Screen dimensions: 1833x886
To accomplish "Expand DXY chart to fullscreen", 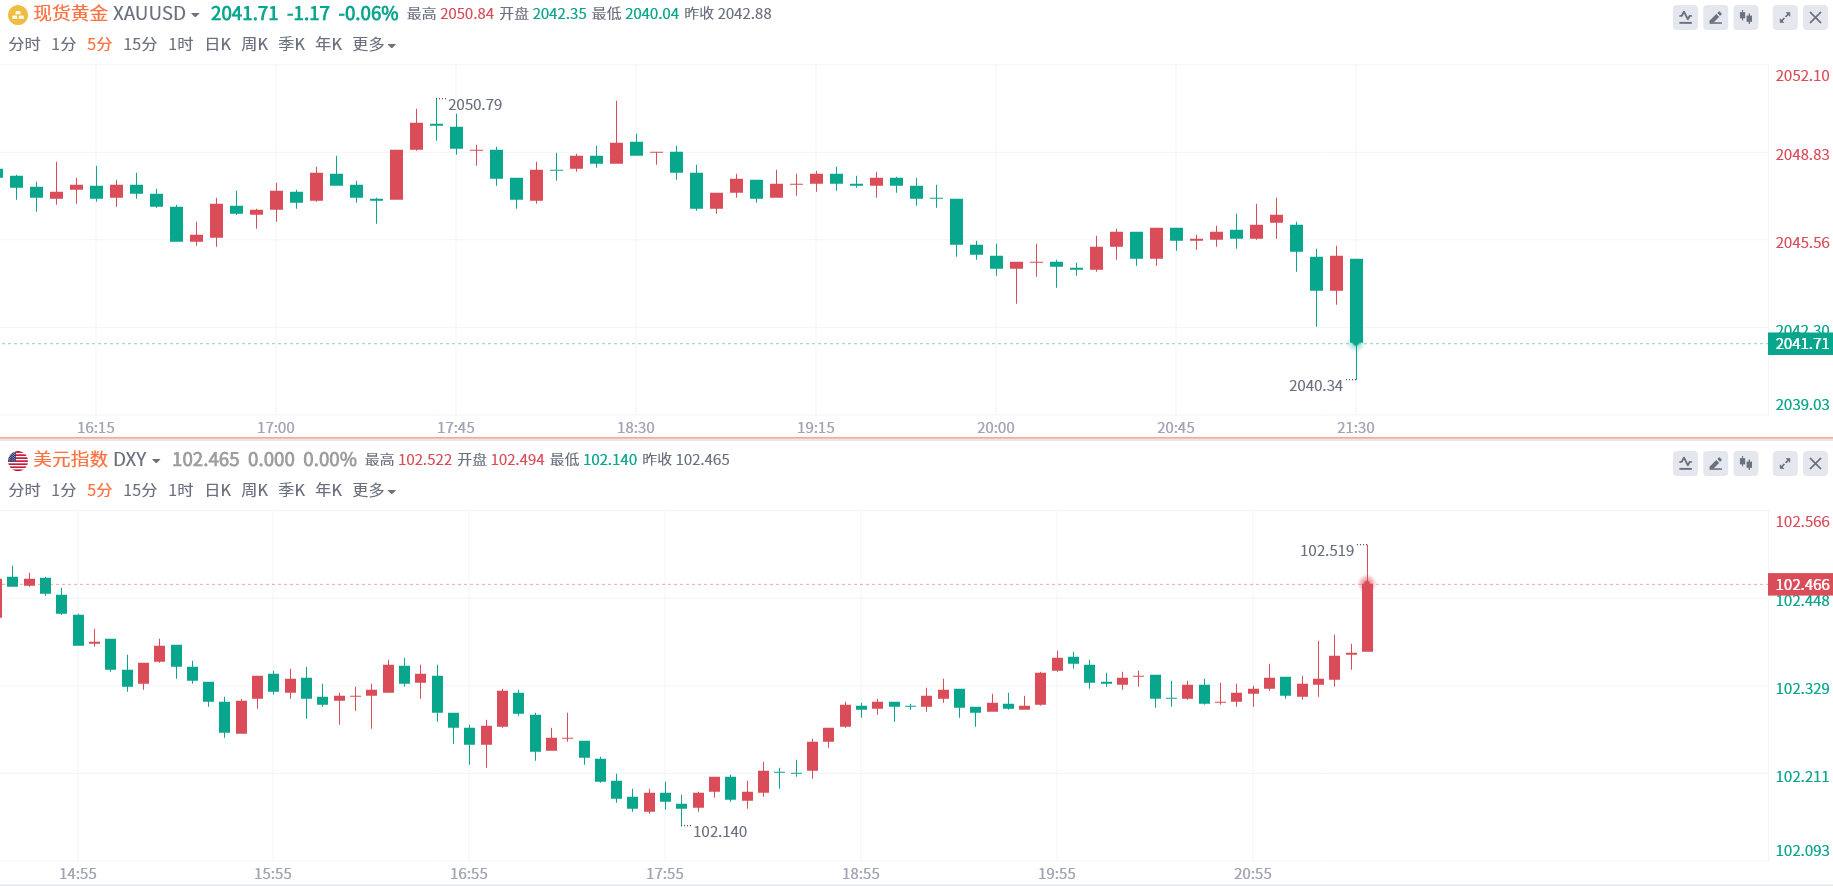I will (1785, 463).
